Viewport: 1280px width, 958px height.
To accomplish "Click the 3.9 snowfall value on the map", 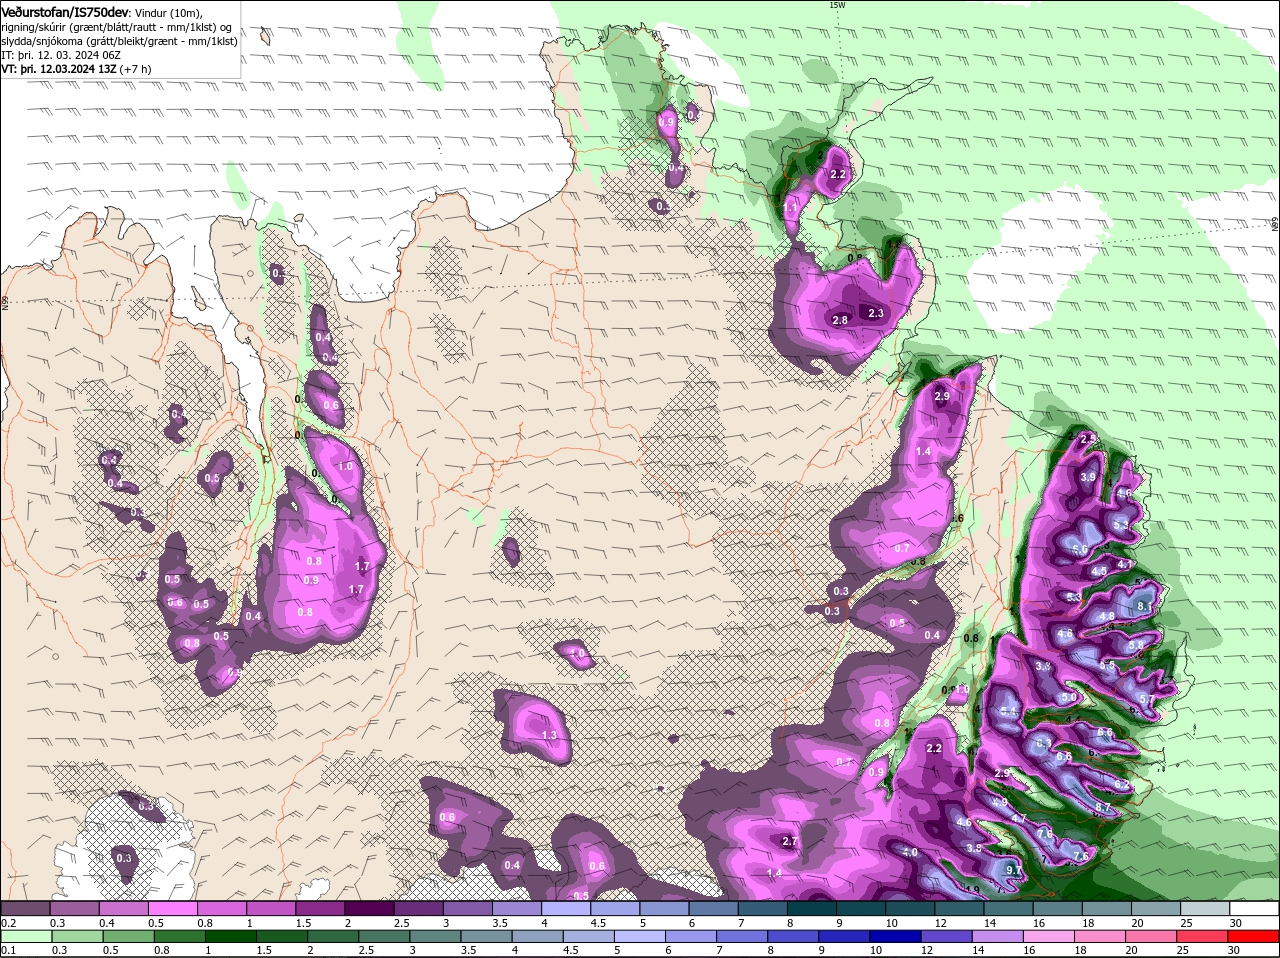I will (x=1088, y=477).
